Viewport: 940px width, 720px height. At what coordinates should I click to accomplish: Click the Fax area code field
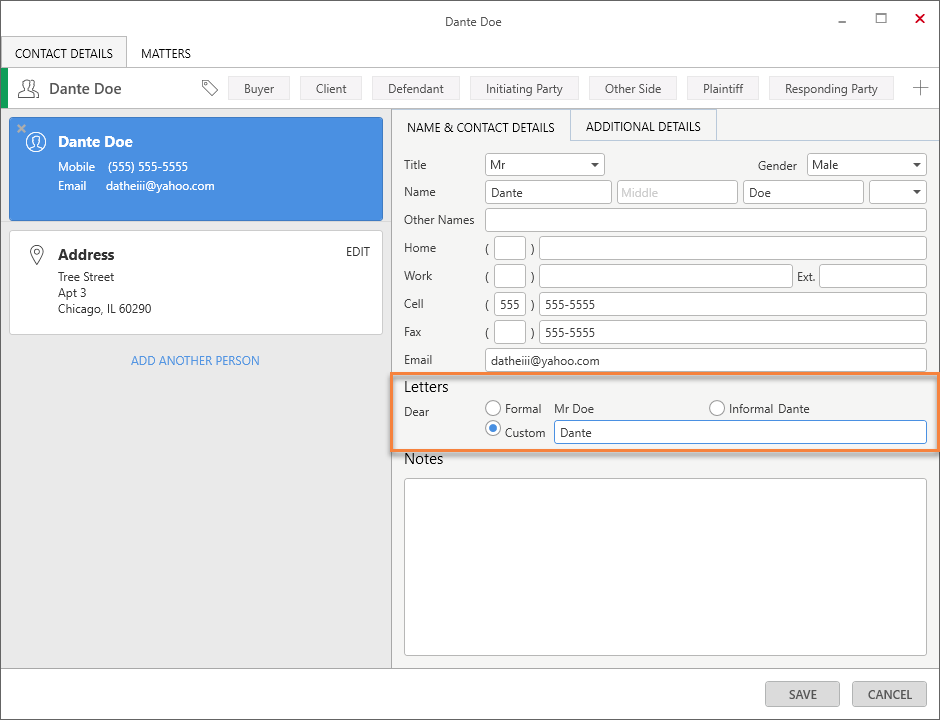tap(510, 332)
